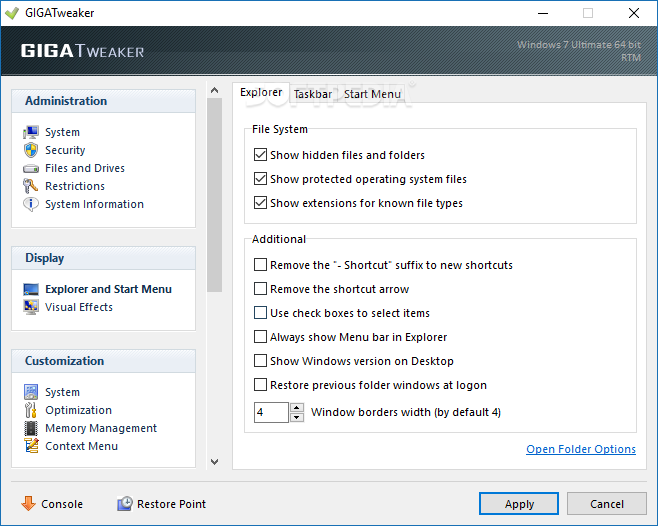Click the Display section header
Screen dimensions: 658x526
[103, 258]
